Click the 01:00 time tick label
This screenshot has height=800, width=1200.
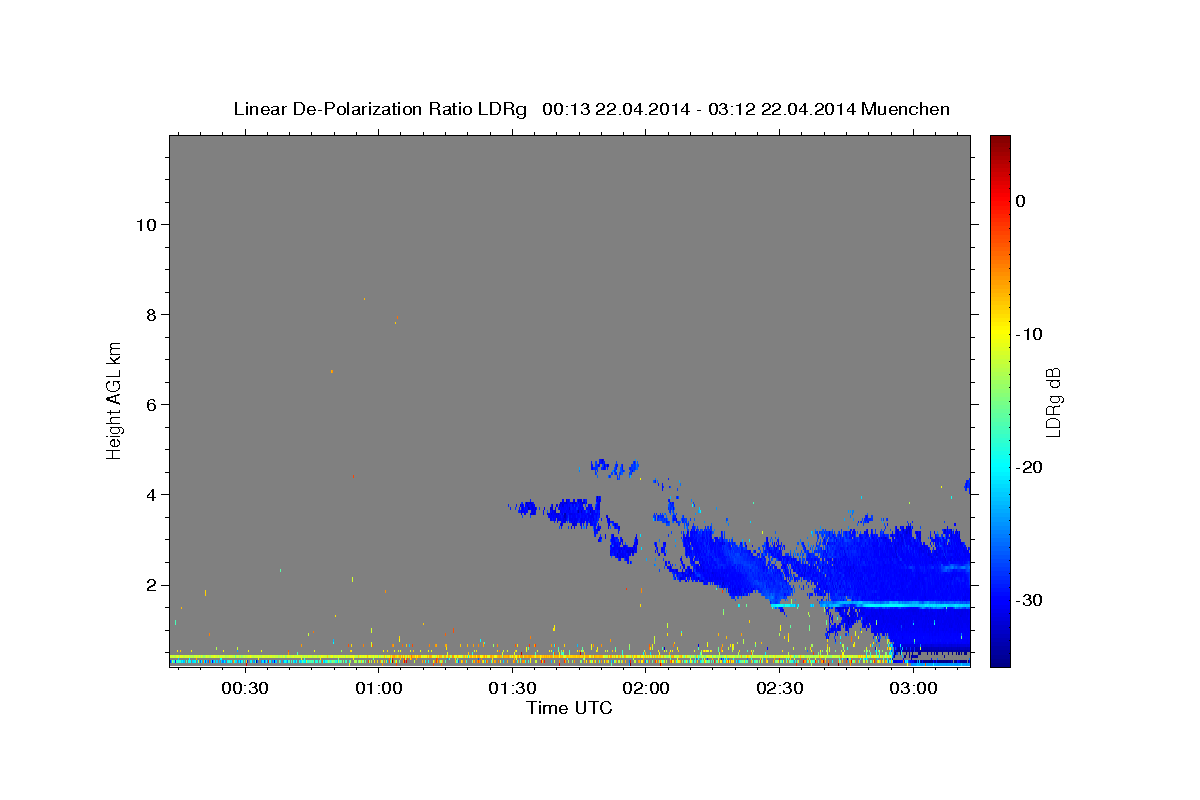click(379, 688)
